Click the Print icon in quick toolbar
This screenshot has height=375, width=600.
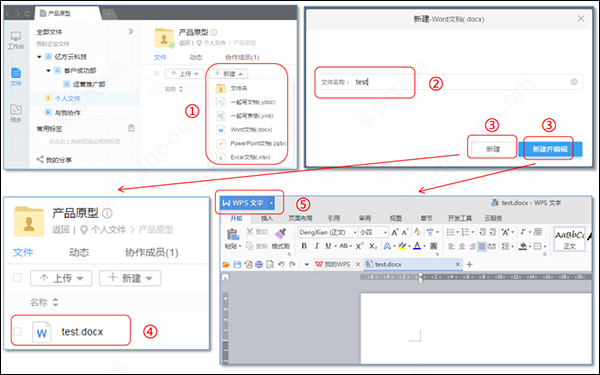[259, 264]
